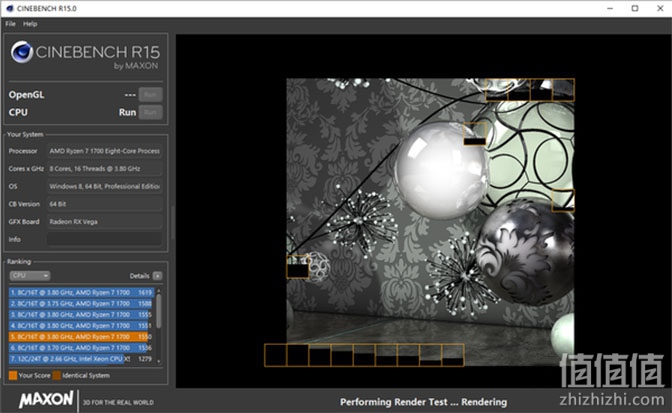
Task: Click the Cinebench title bar app icon
Action: click(x=10, y=8)
